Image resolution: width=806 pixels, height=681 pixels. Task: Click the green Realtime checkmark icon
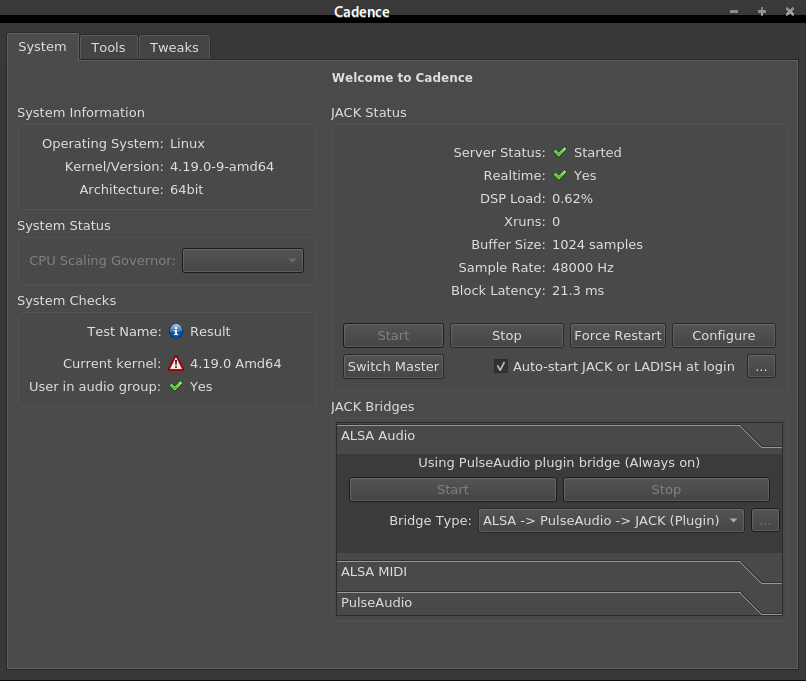(x=560, y=176)
